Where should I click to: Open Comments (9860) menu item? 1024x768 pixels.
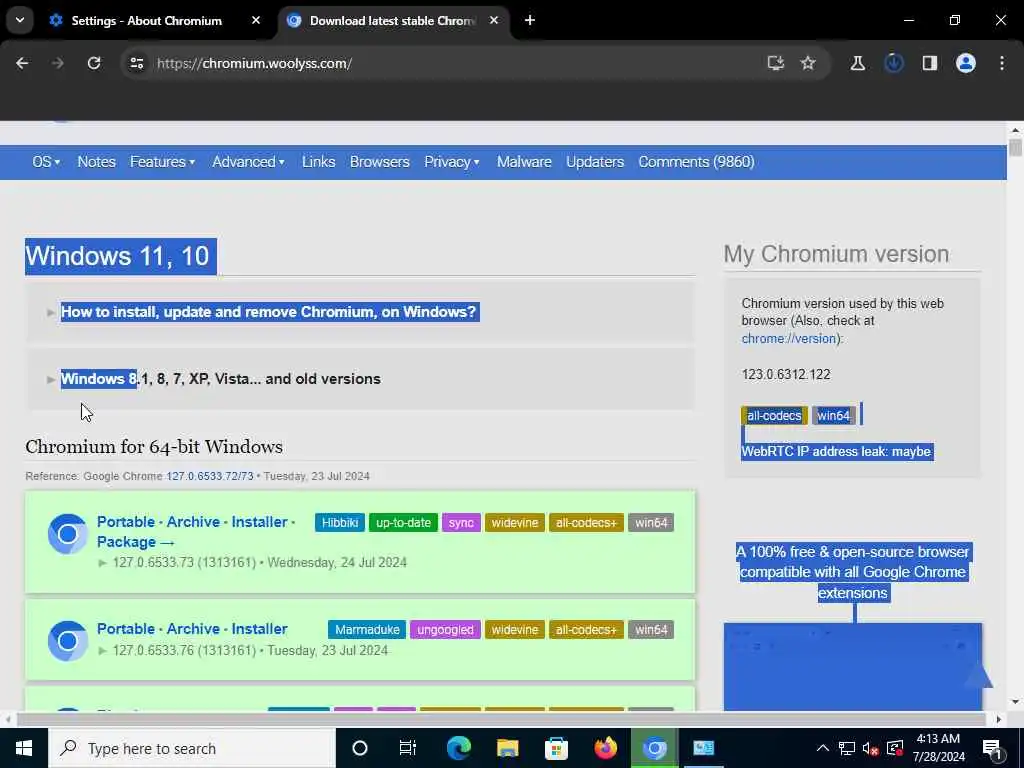[x=696, y=162]
